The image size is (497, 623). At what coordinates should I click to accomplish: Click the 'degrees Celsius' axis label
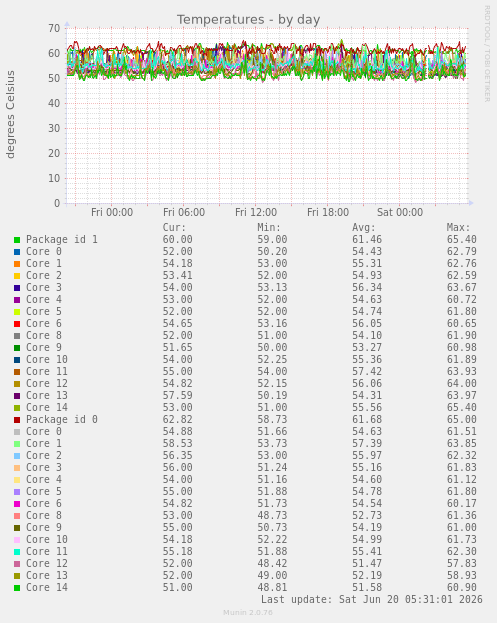tap(10, 114)
